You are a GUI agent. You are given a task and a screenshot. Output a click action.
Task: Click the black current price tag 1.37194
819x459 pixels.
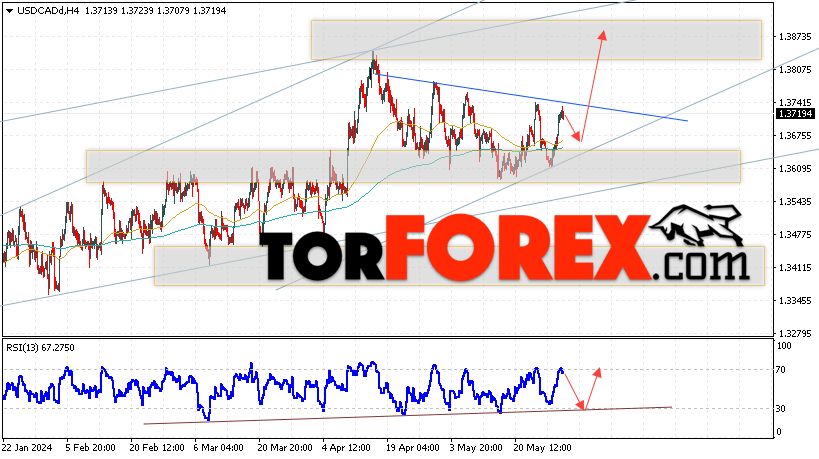795,114
